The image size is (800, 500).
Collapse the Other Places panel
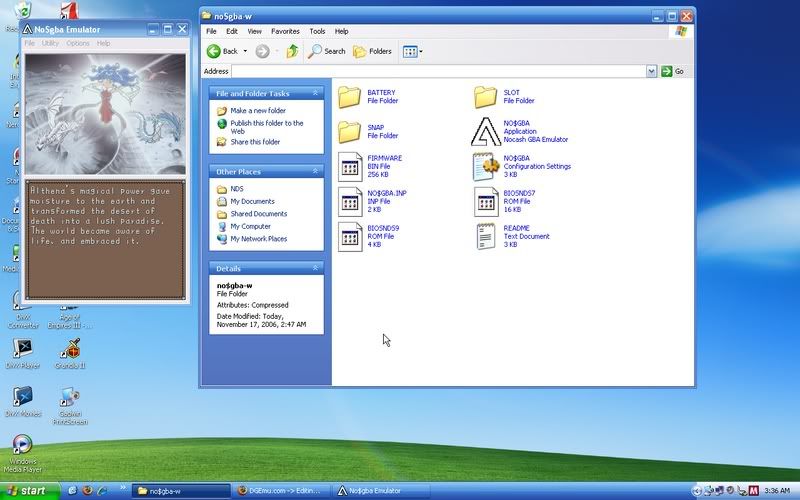click(315, 171)
